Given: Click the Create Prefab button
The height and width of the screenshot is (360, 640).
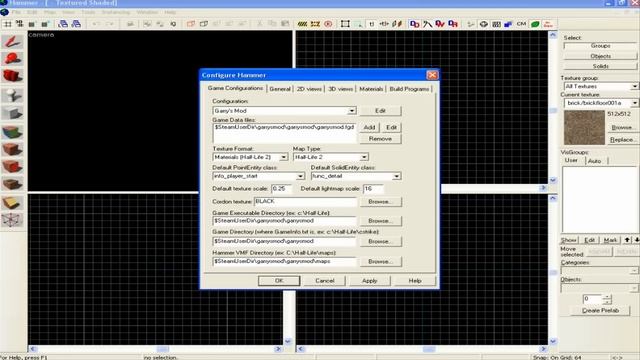Looking at the screenshot, I should click(600, 311).
